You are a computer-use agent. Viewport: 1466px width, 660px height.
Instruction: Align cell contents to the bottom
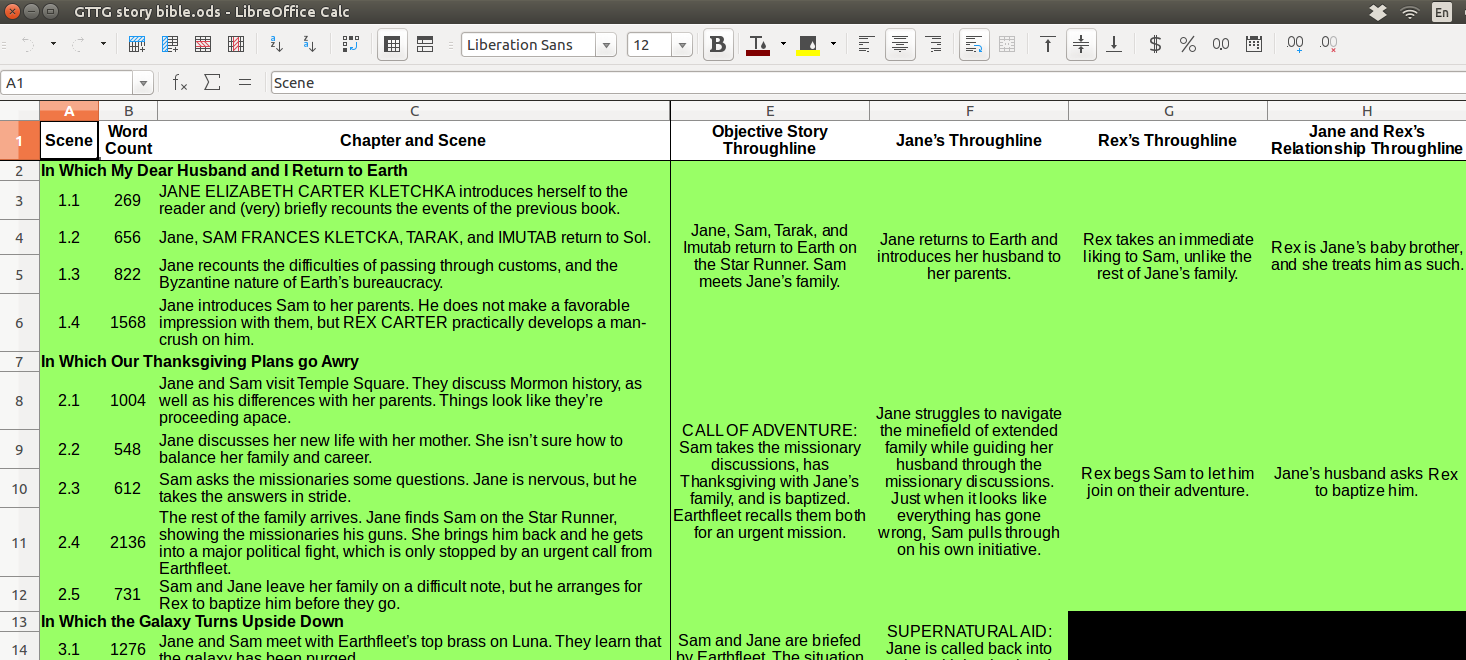click(x=1114, y=45)
